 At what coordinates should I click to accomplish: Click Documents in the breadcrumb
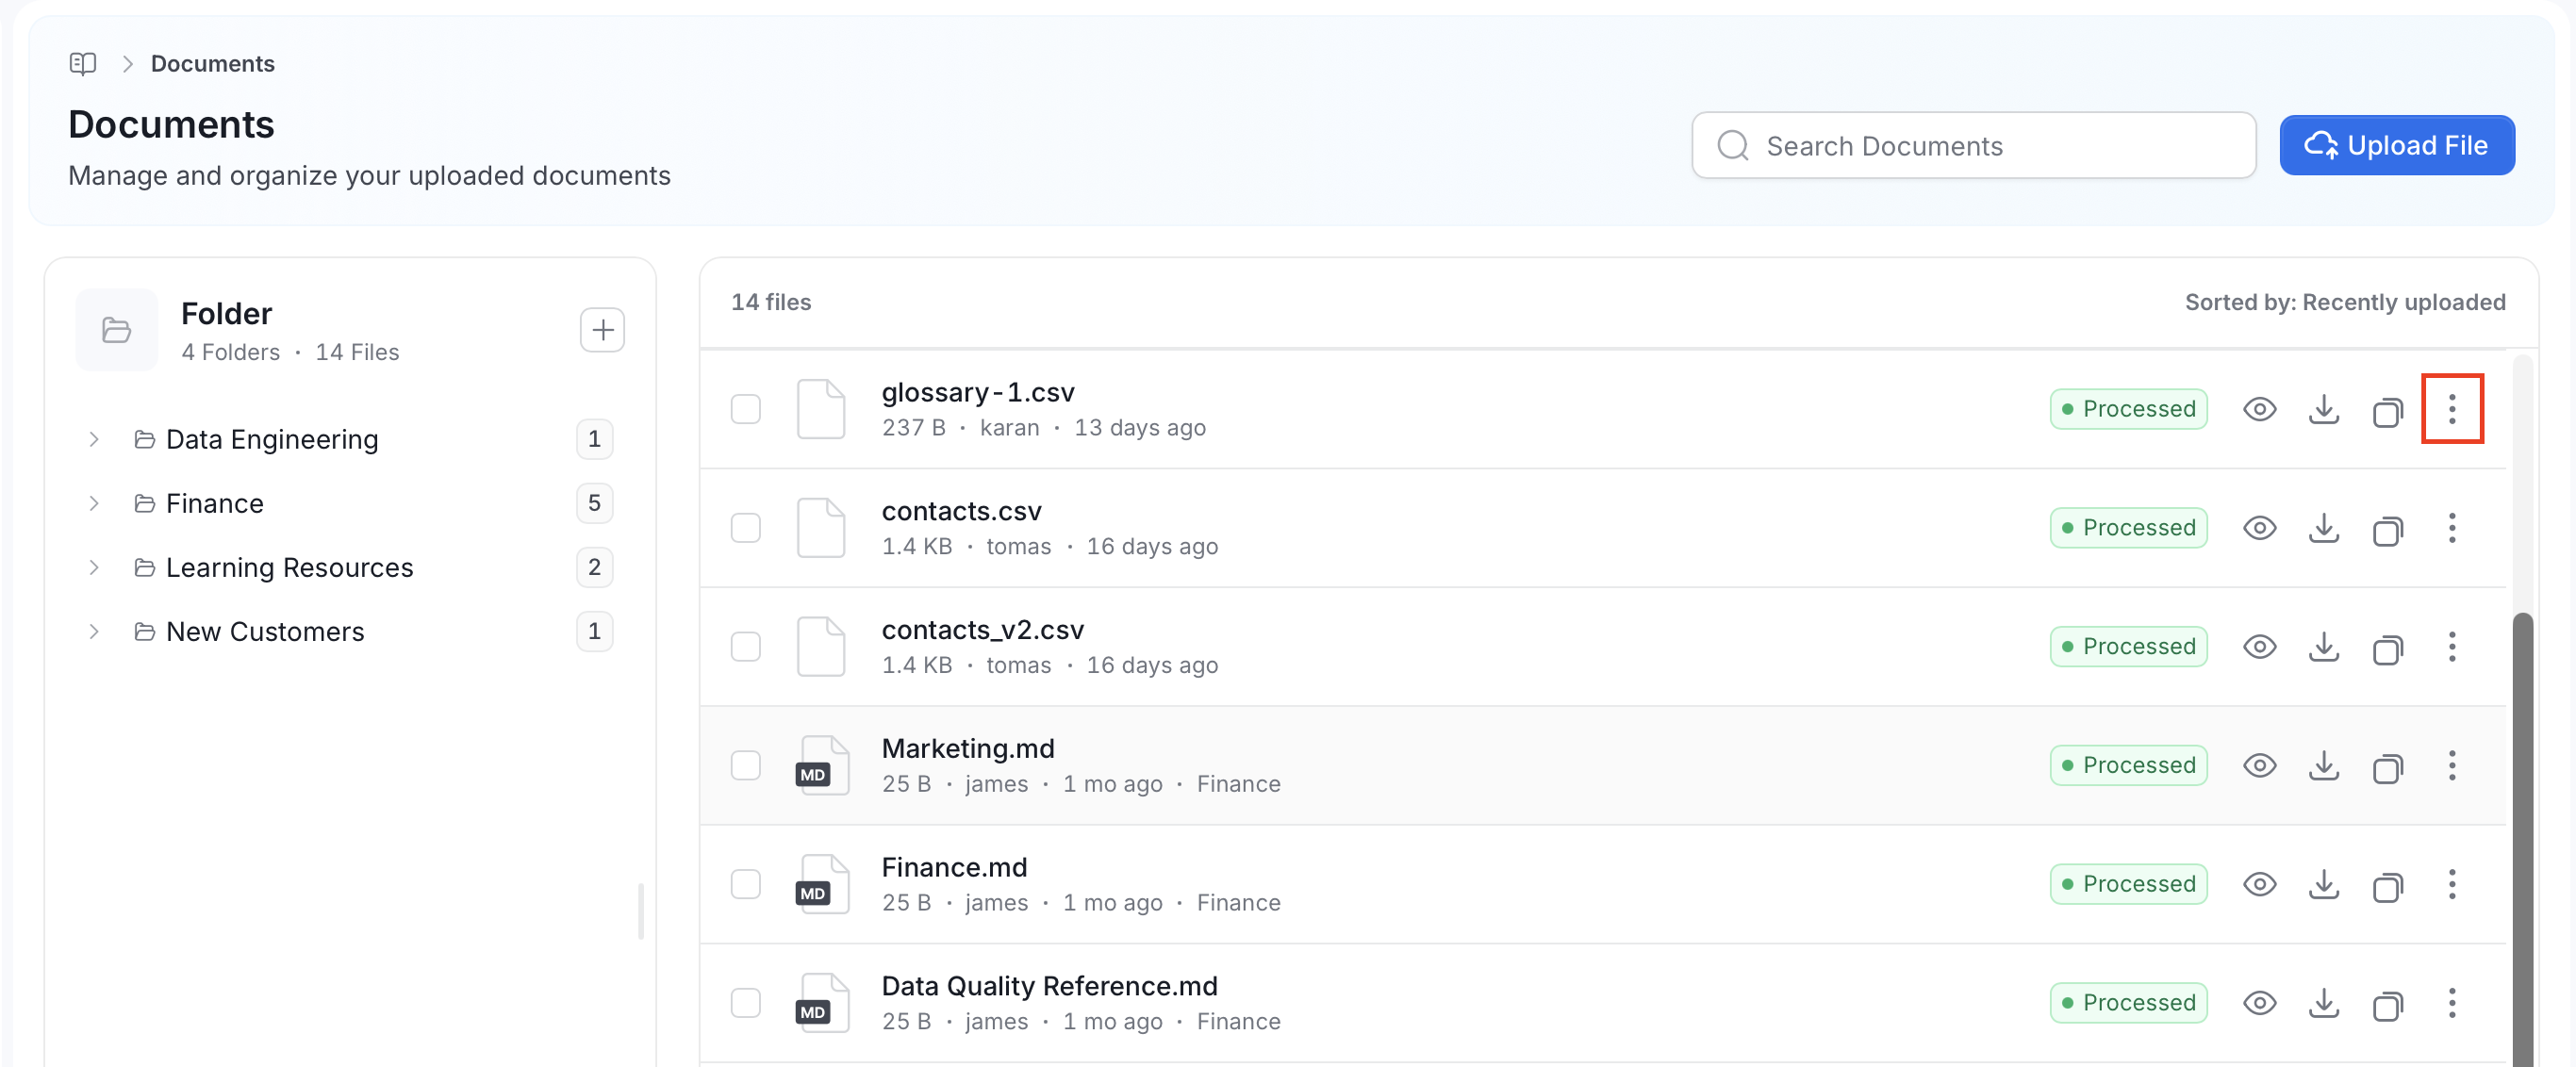212,64
